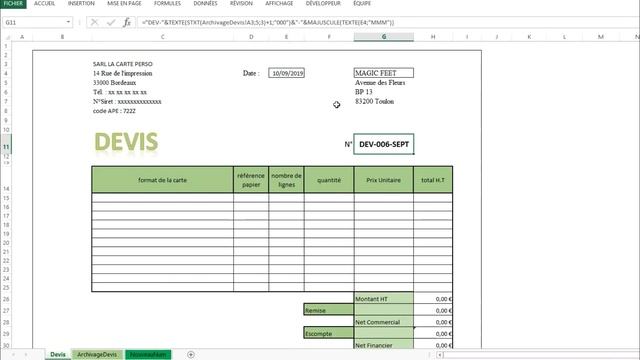Click the '83200 Toulon' address line

coord(374,101)
